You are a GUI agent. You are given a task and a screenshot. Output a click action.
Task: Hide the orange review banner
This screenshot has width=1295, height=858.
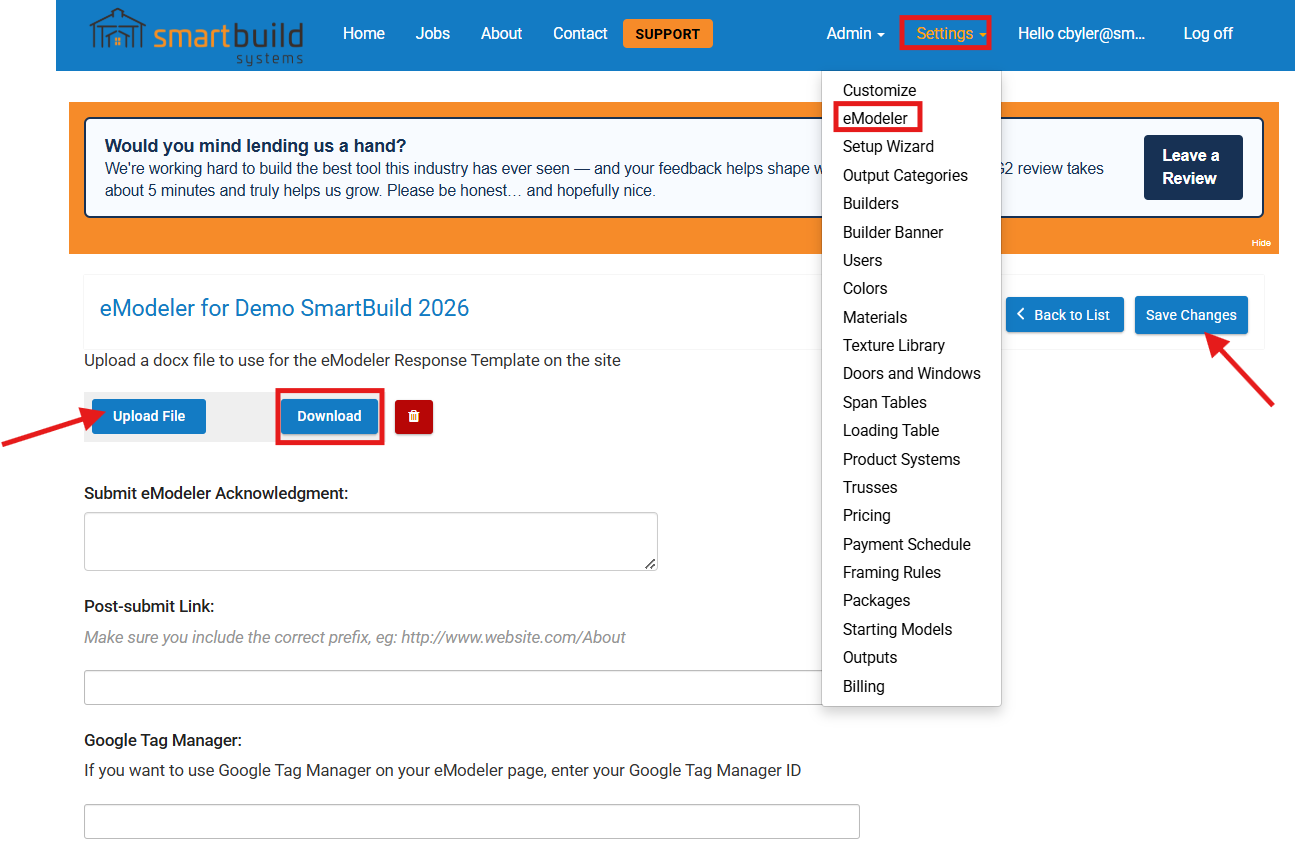pyautogui.click(x=1260, y=243)
